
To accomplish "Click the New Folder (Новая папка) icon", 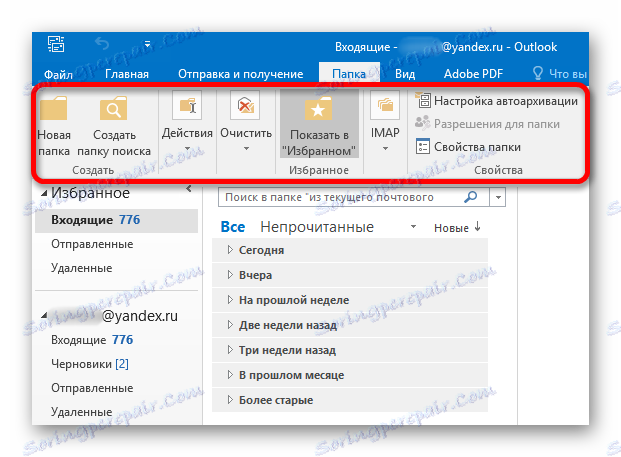I will pos(53,108).
